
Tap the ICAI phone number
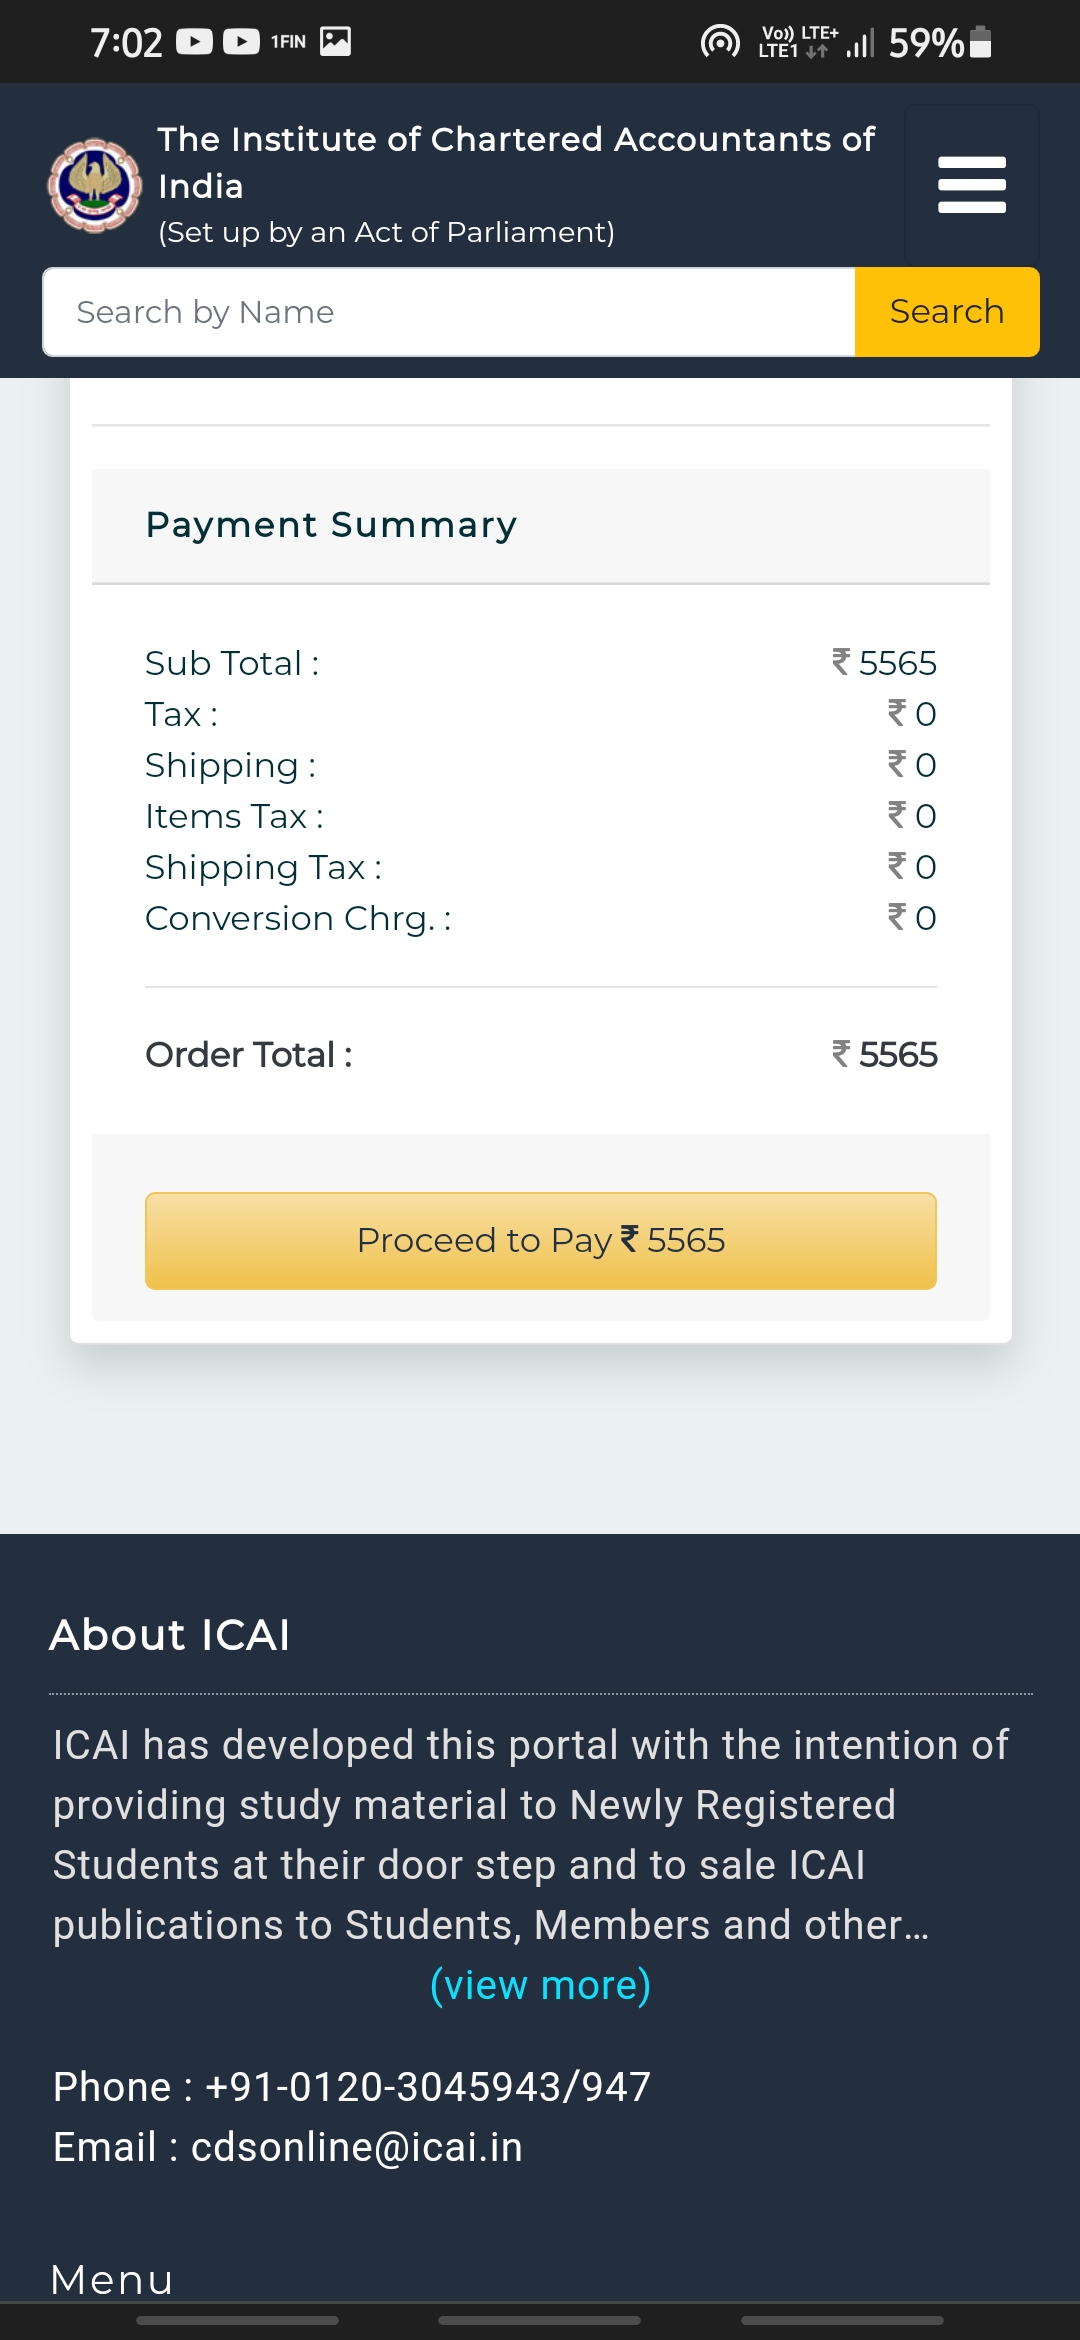(427, 2087)
